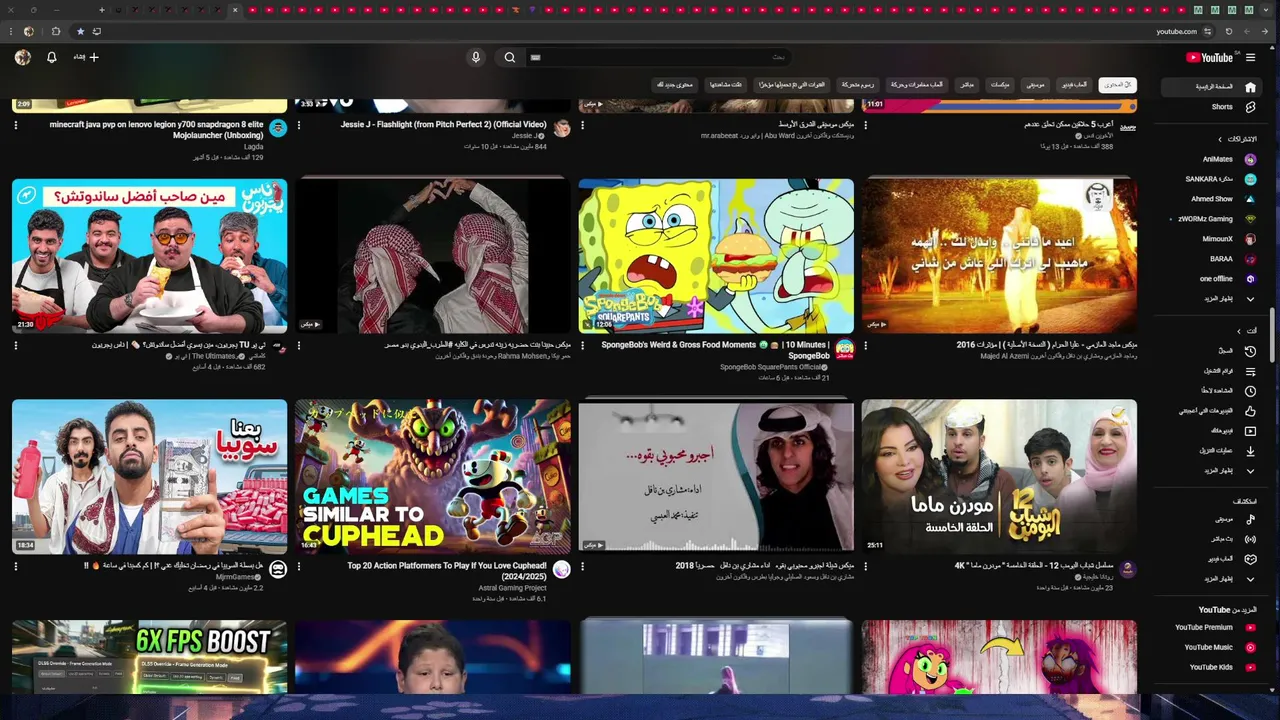The image size is (1280, 720).
Task: Open more options for minecraft java pvp video
Action: (16, 126)
